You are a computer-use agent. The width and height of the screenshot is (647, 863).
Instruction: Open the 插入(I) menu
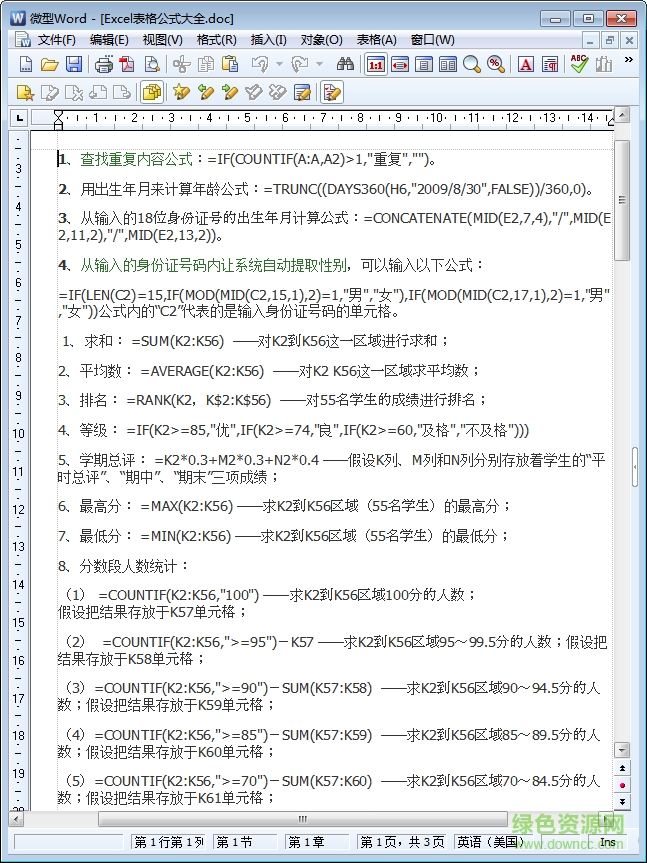268,40
